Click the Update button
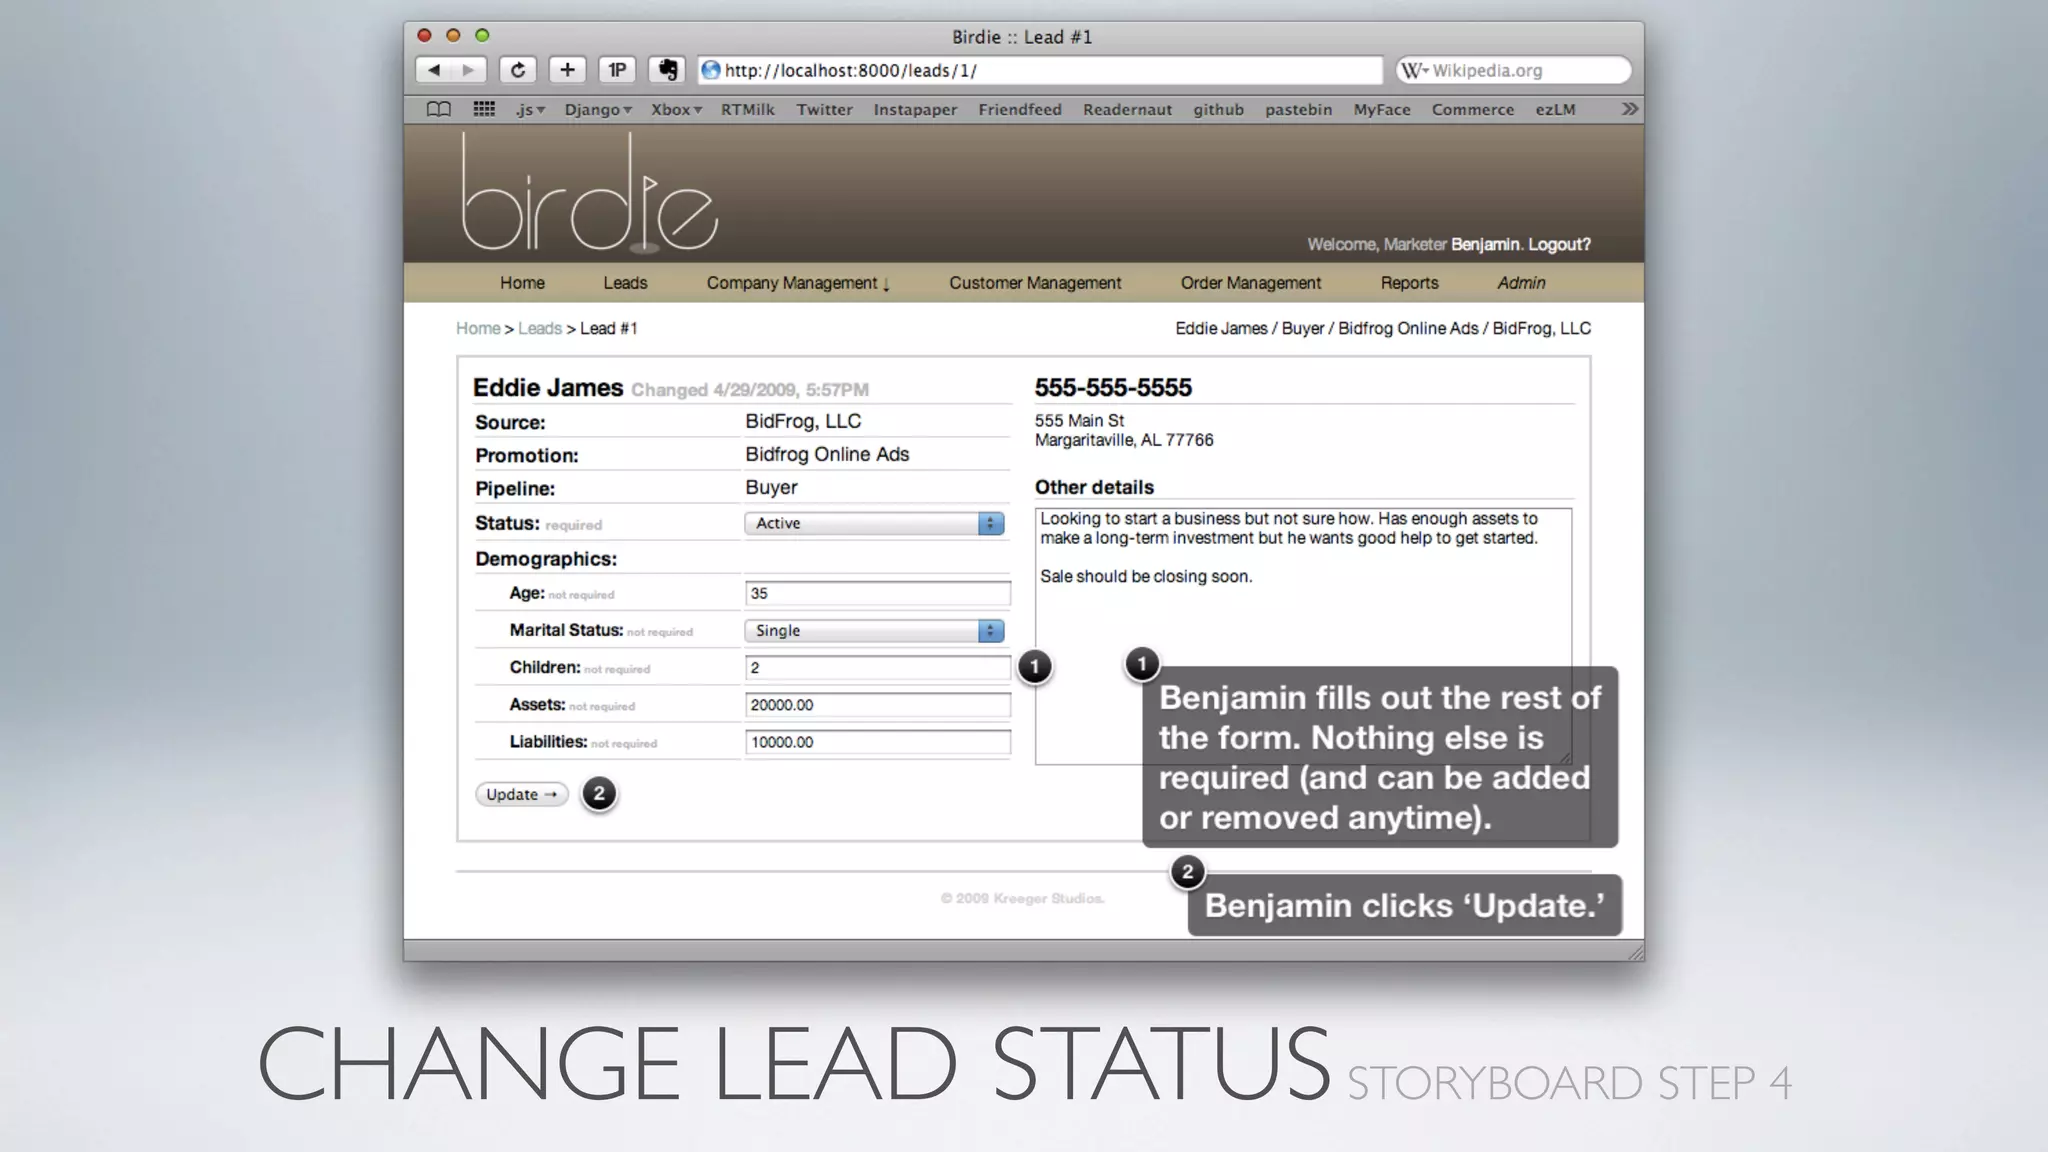The width and height of the screenshot is (2048, 1152). click(521, 794)
